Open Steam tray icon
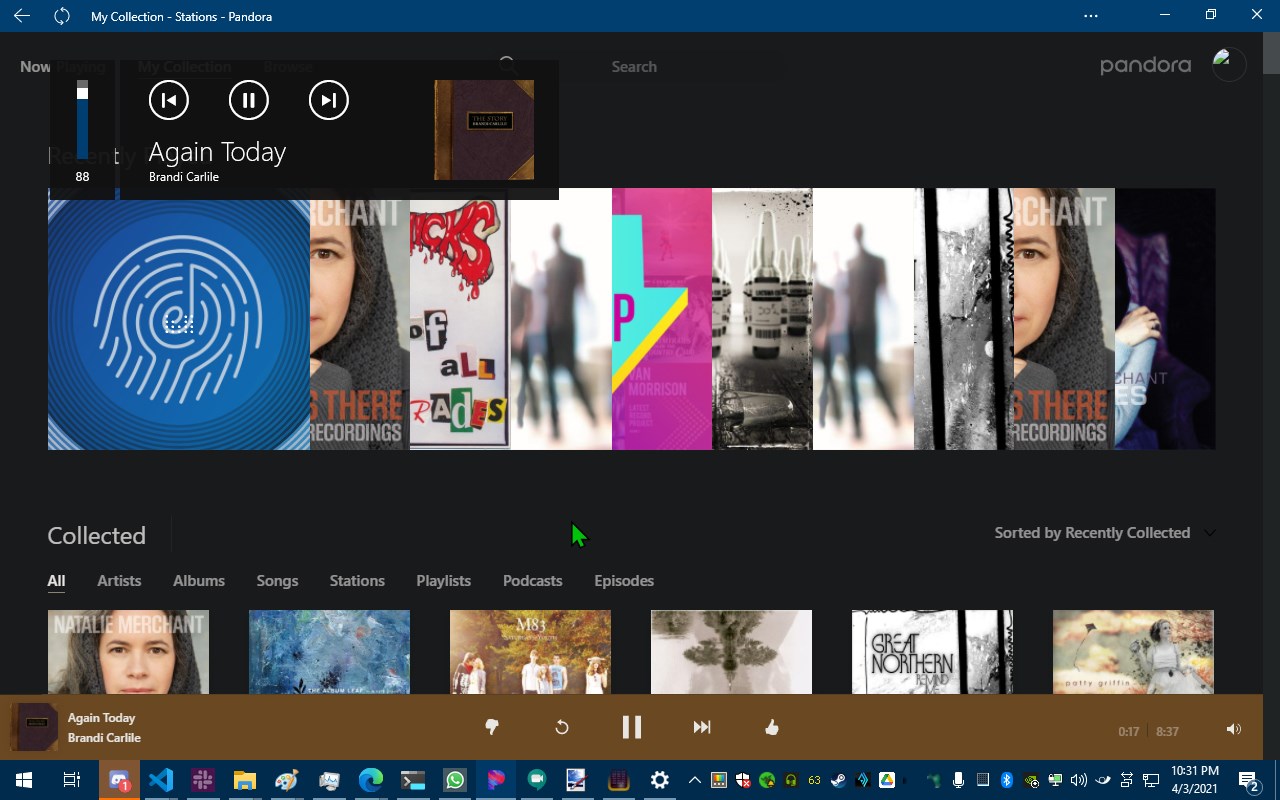Image resolution: width=1280 pixels, height=800 pixels. [x=838, y=780]
